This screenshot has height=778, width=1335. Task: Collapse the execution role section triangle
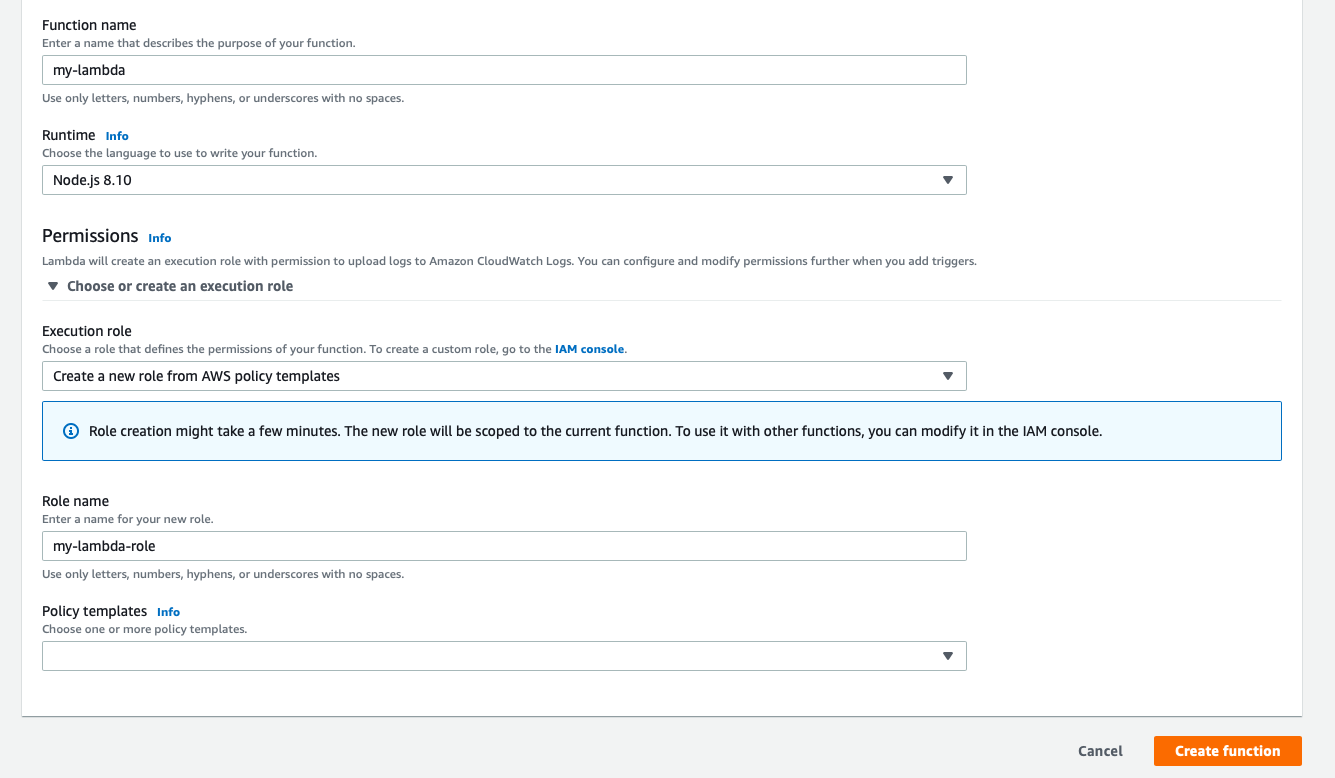pyautogui.click(x=53, y=286)
